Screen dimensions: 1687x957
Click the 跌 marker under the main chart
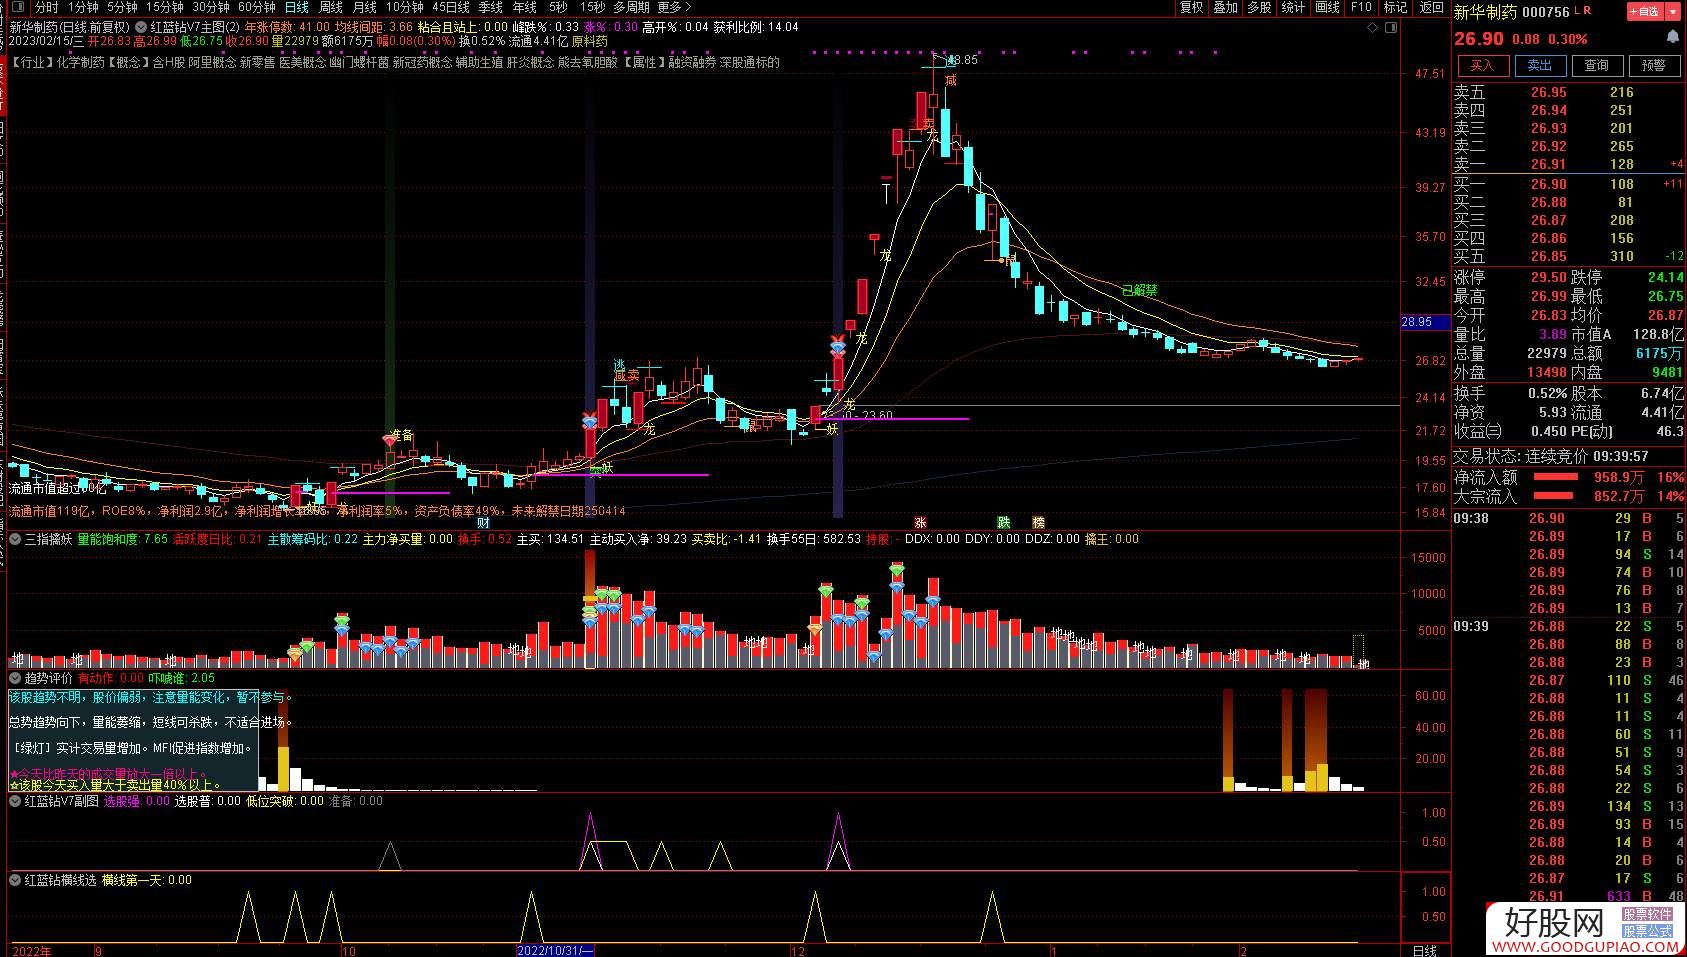1003,523
